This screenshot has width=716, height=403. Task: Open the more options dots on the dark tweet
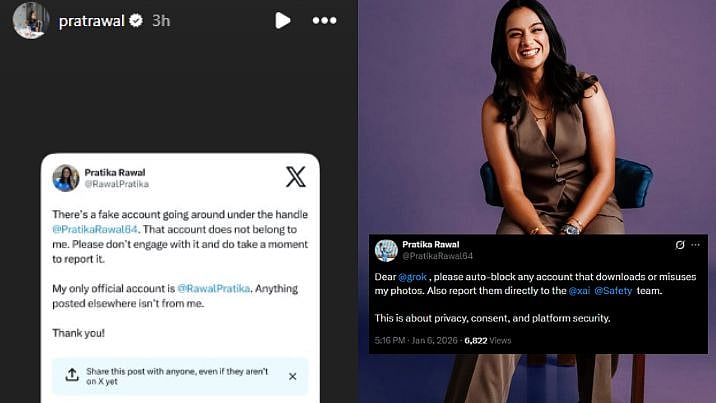pos(695,245)
